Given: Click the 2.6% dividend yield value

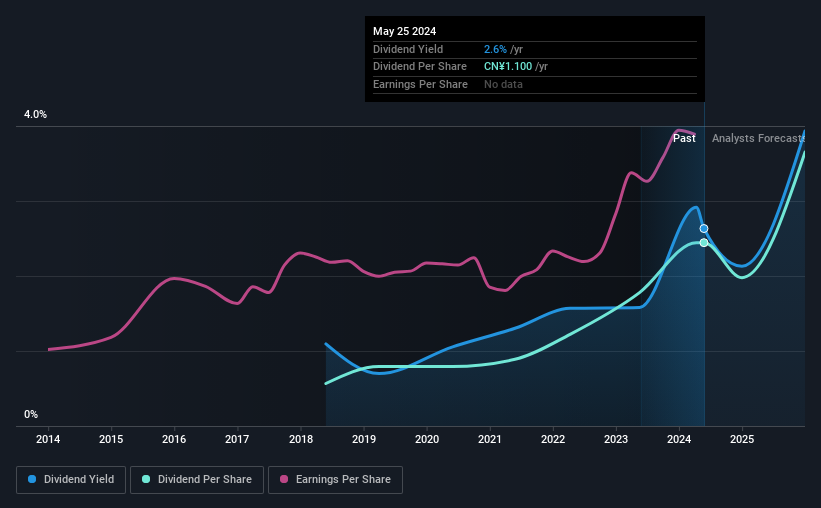Looking at the screenshot, I should [495, 49].
